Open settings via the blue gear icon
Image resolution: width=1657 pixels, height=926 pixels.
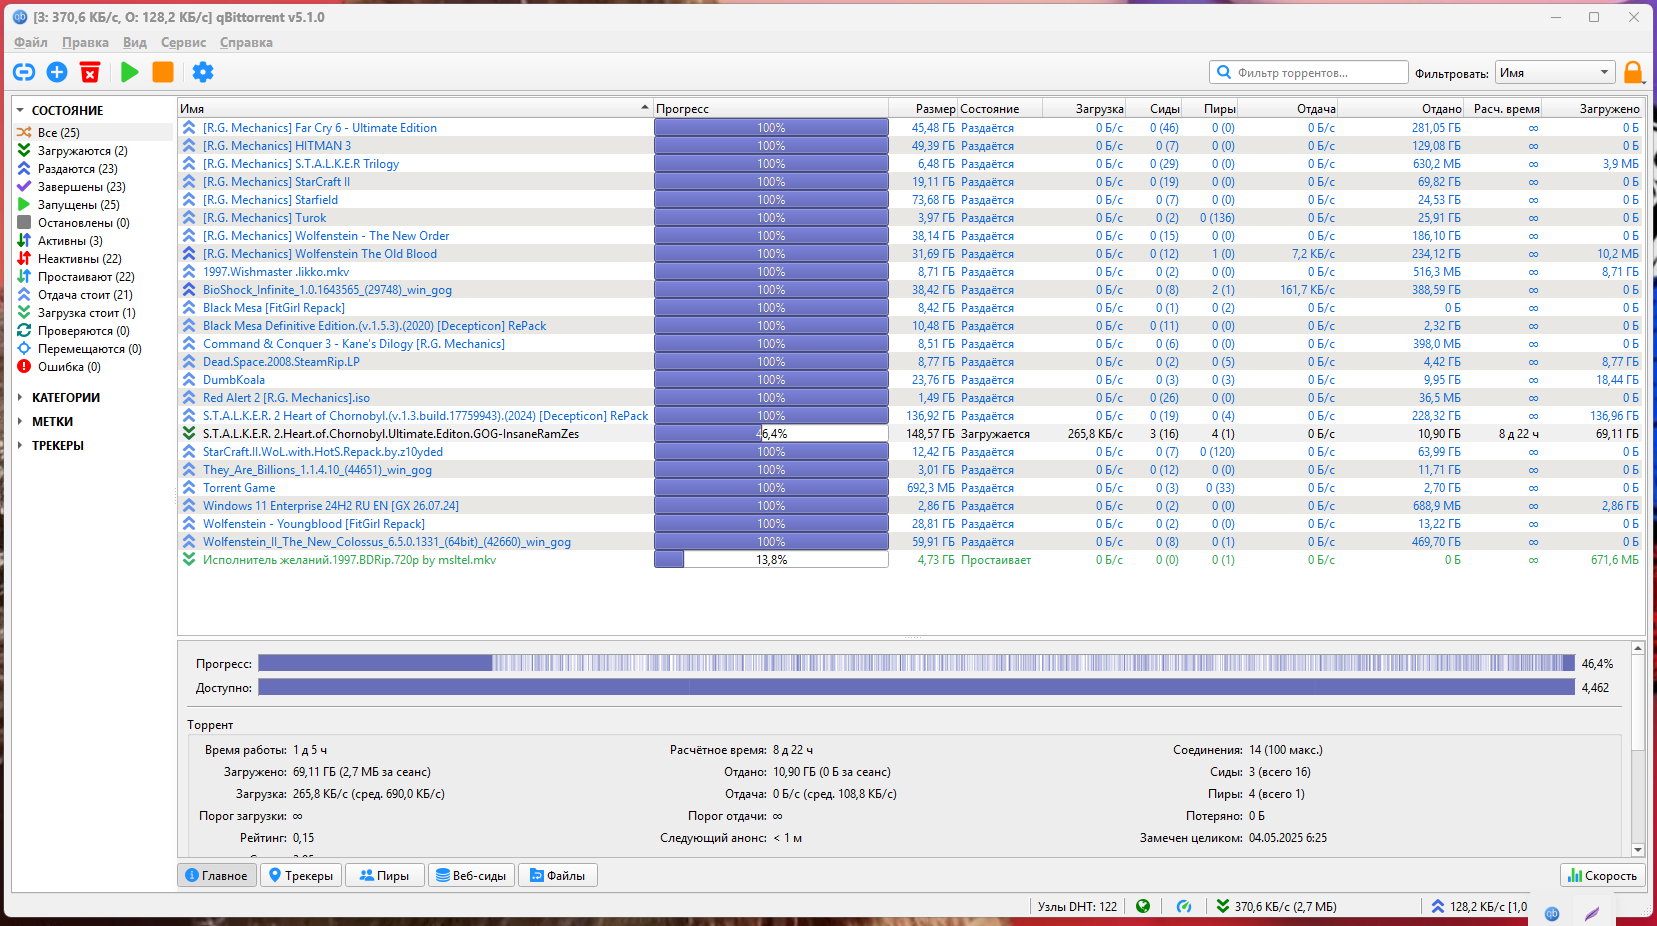tap(203, 72)
